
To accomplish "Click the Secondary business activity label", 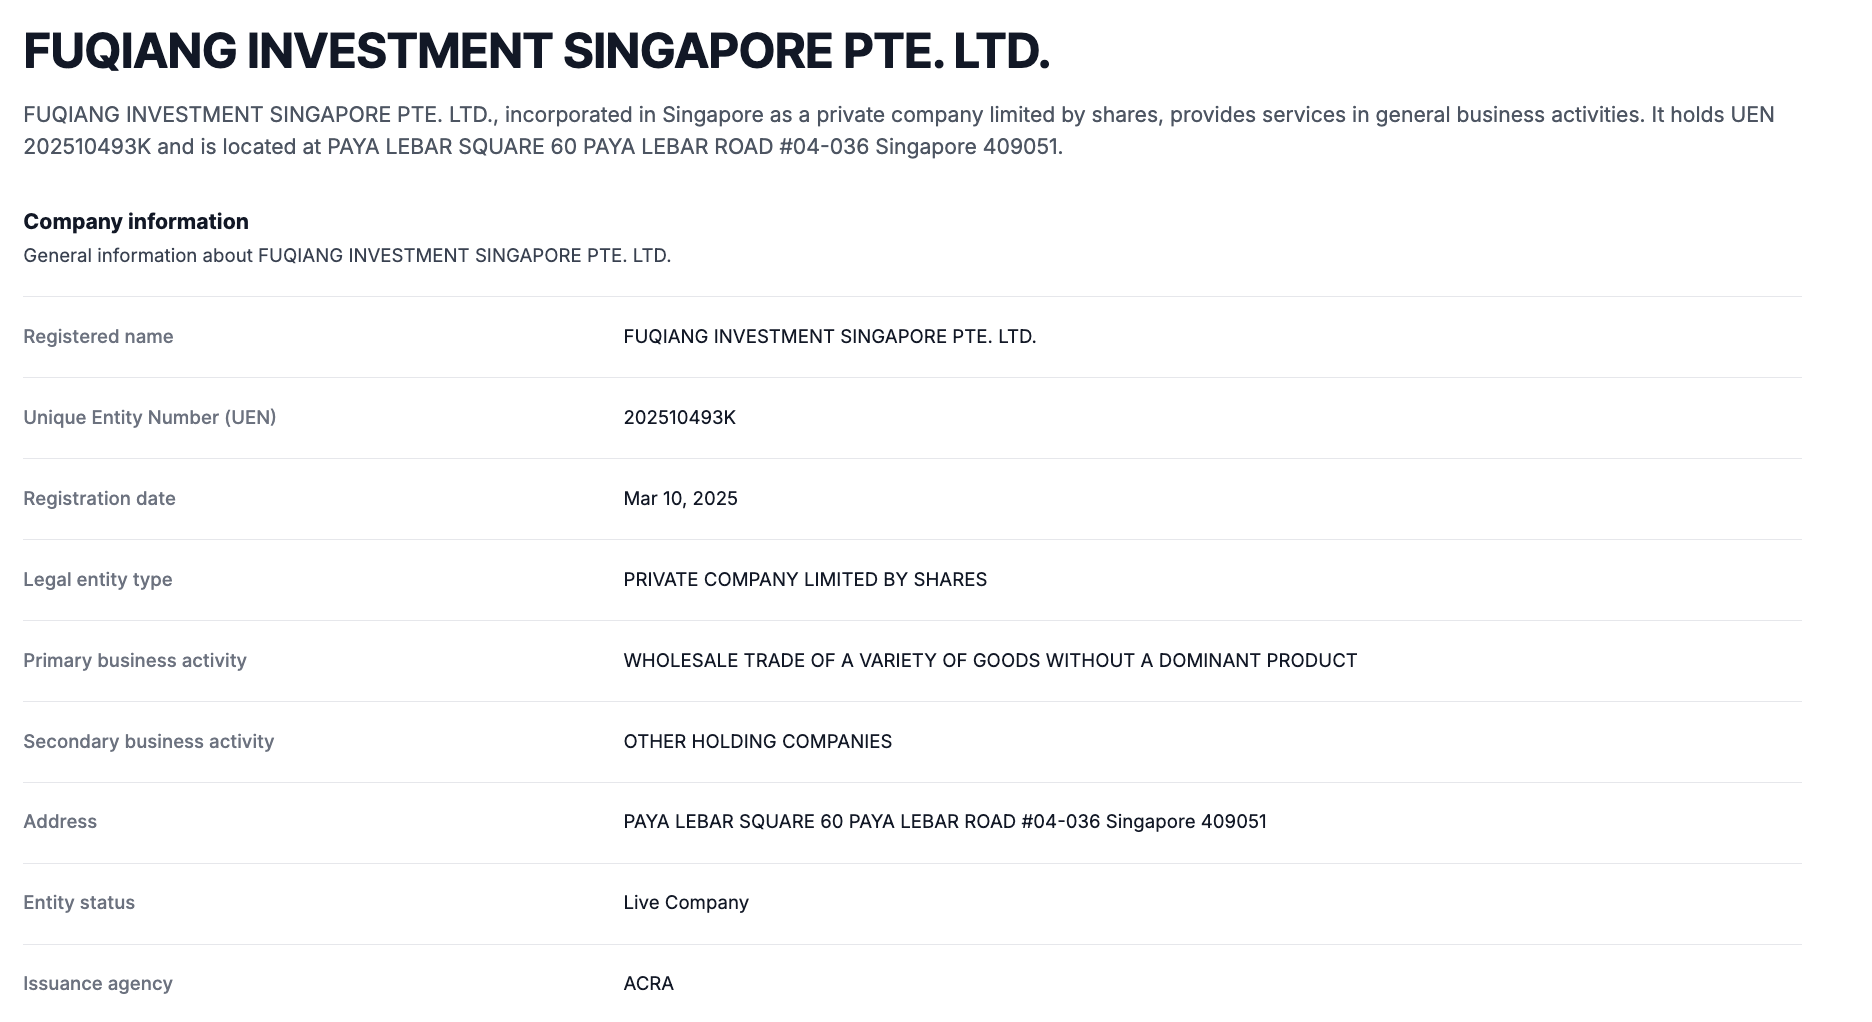I will pyautogui.click(x=148, y=742).
